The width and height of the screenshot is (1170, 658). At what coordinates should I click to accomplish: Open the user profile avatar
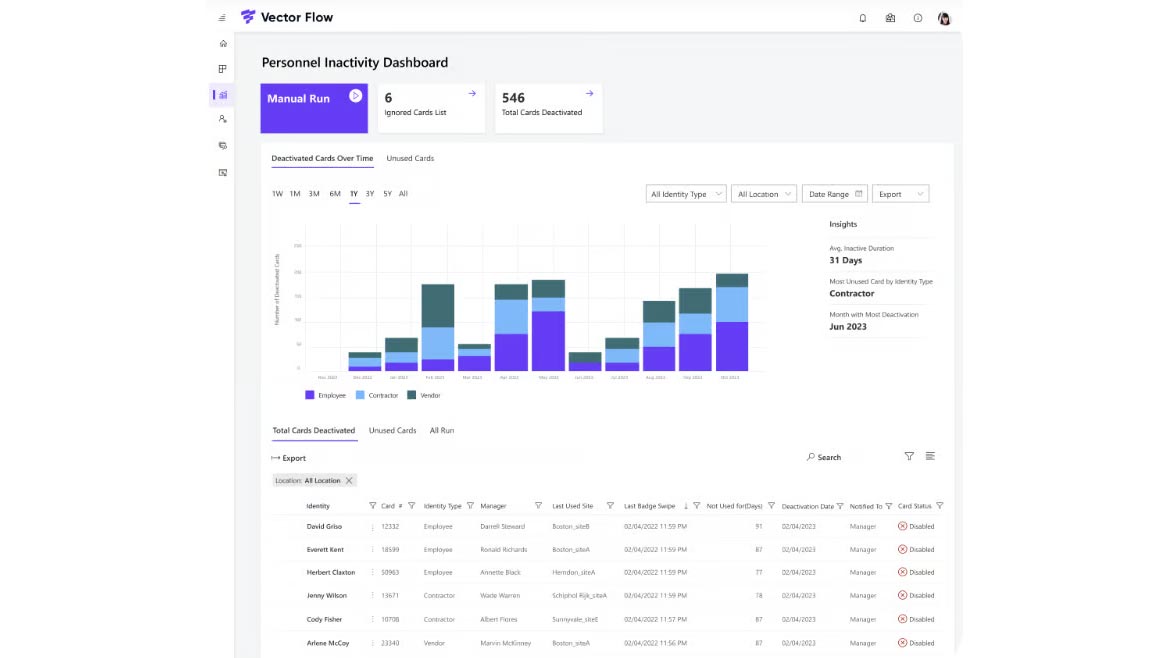(x=944, y=18)
